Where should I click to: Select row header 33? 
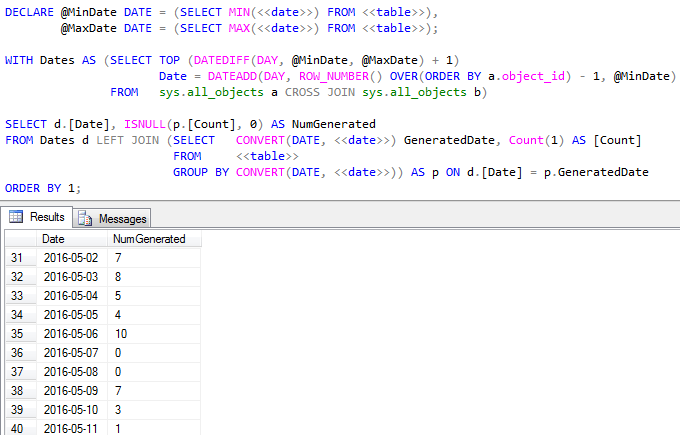pos(20,296)
